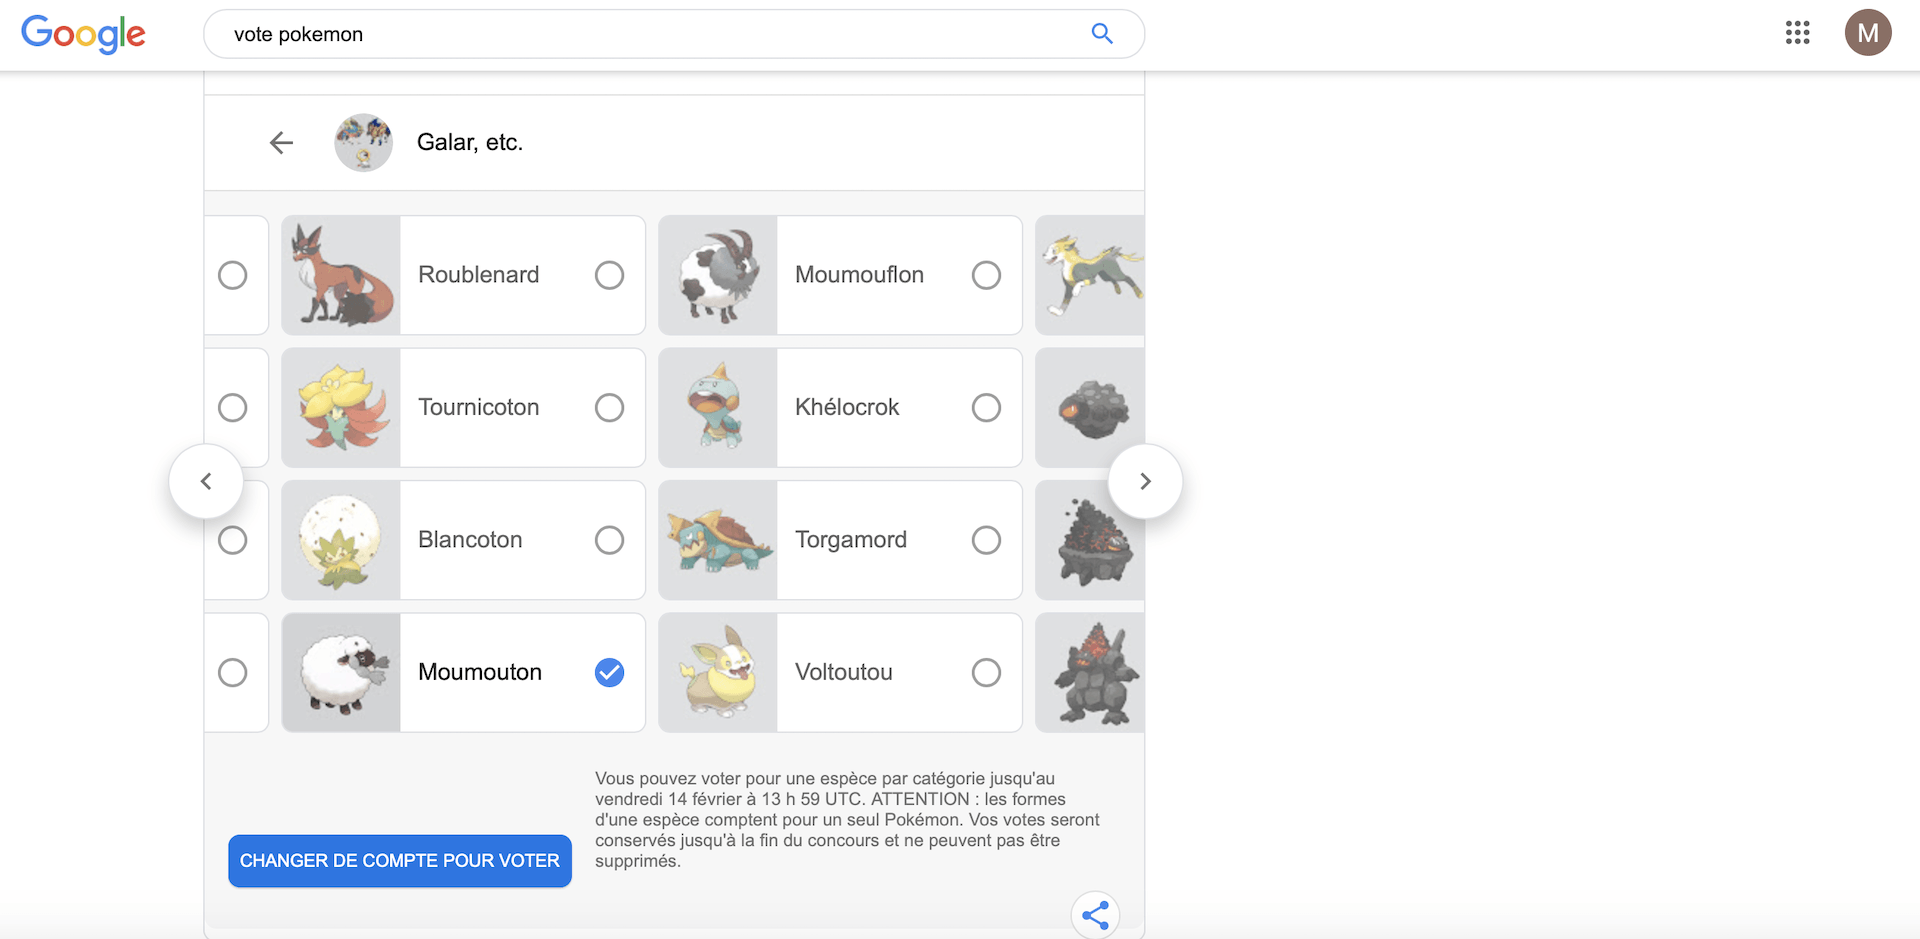Click the Galar category round thumbnail
Image resolution: width=1920 pixels, height=939 pixels.
(x=363, y=143)
